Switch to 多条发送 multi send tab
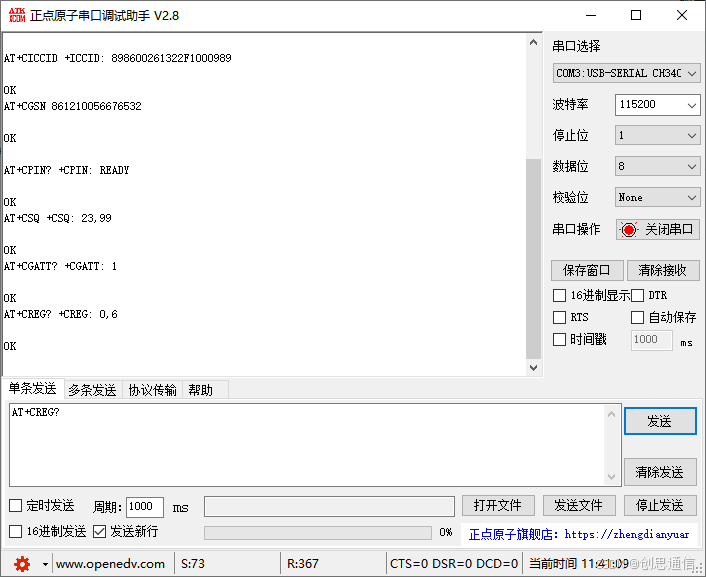Viewport: 706px width, 577px height. 92,390
